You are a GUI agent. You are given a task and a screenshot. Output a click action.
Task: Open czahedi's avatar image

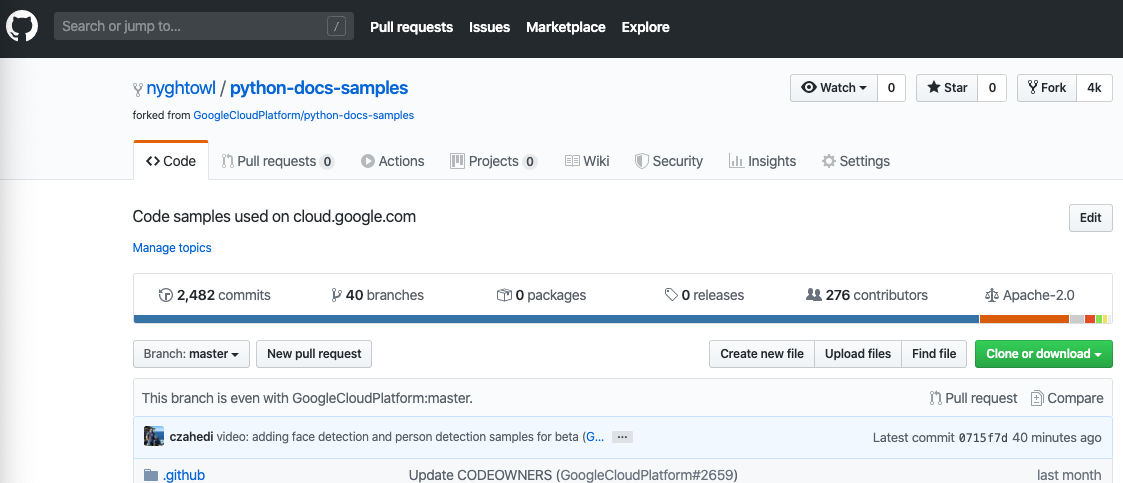[154, 436]
